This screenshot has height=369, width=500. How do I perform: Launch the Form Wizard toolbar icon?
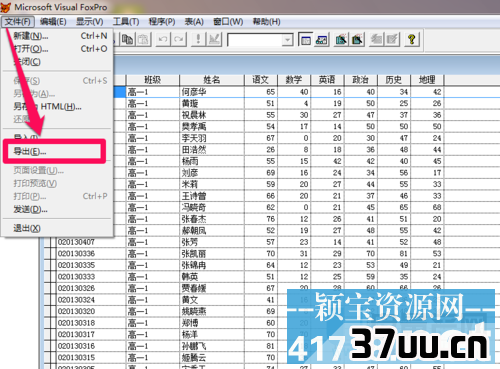pos(341,39)
